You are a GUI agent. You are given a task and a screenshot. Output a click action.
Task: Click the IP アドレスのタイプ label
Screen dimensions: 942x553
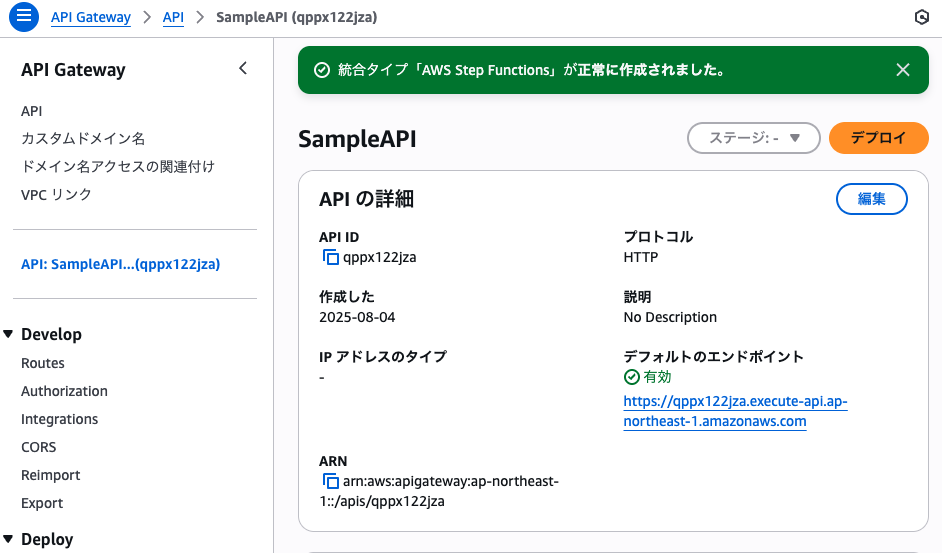pos(383,357)
